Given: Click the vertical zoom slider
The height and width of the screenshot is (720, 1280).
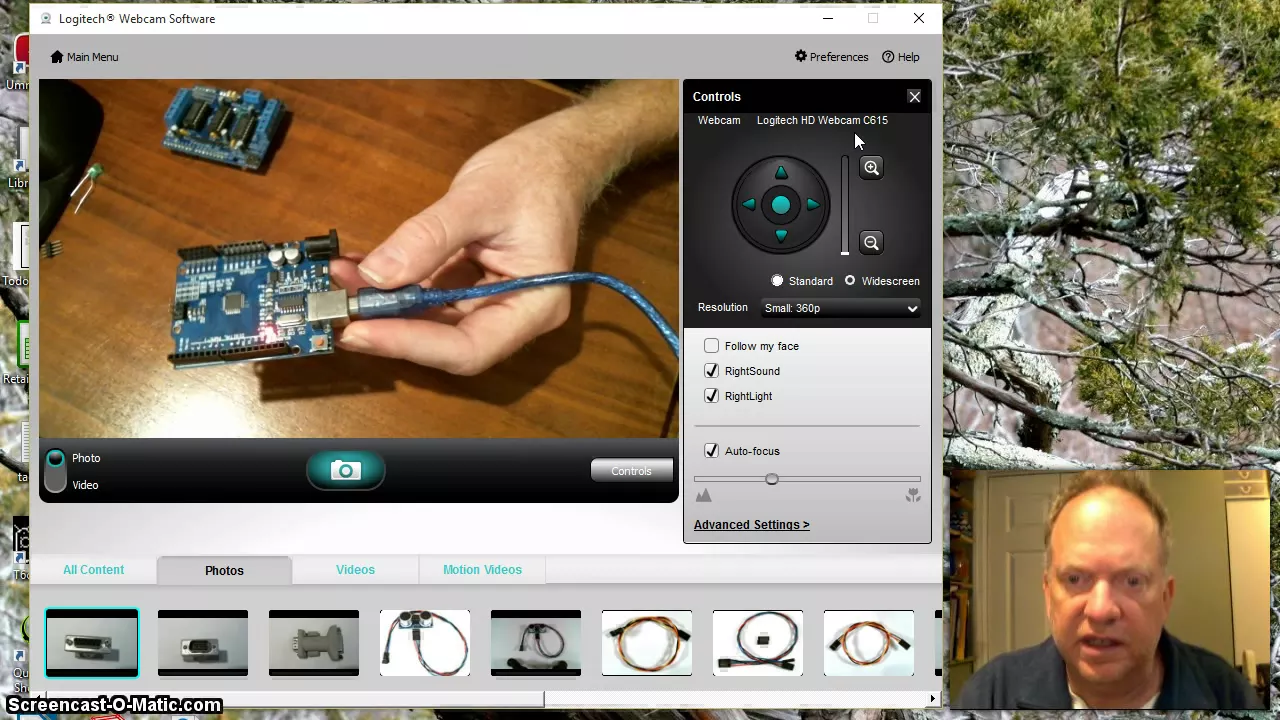Looking at the screenshot, I should pyautogui.click(x=845, y=205).
